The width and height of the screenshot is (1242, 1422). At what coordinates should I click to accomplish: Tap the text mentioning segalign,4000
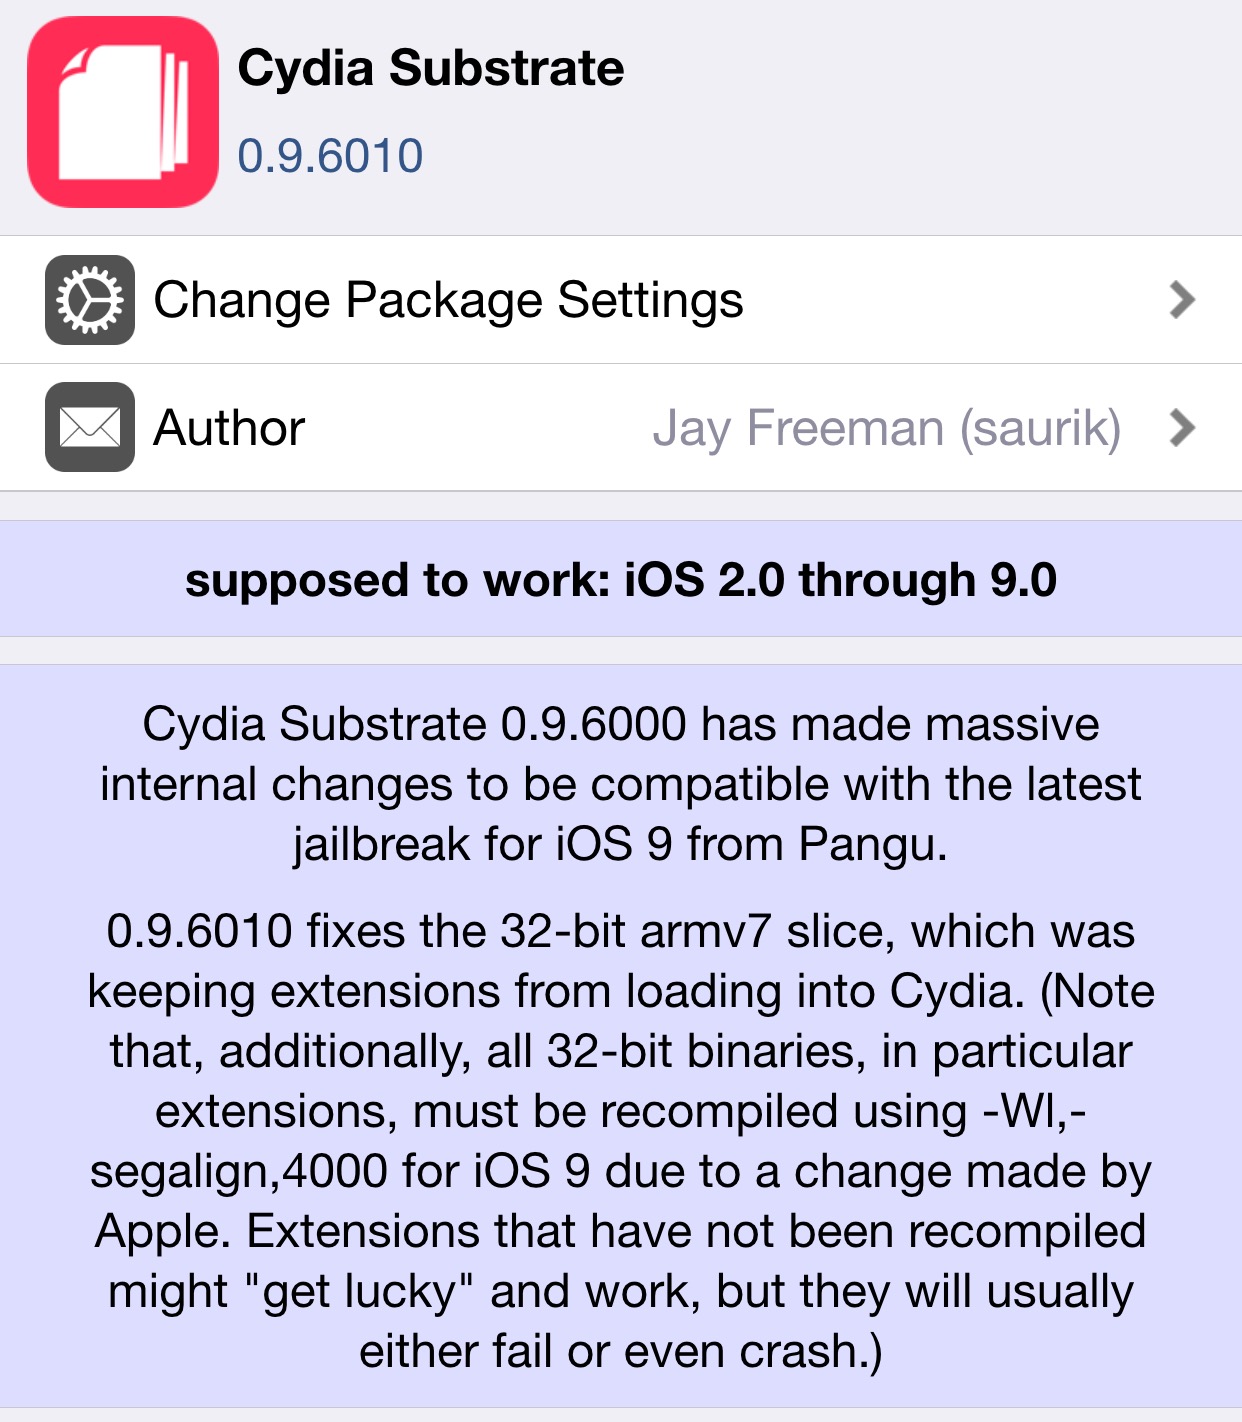pos(621,1171)
